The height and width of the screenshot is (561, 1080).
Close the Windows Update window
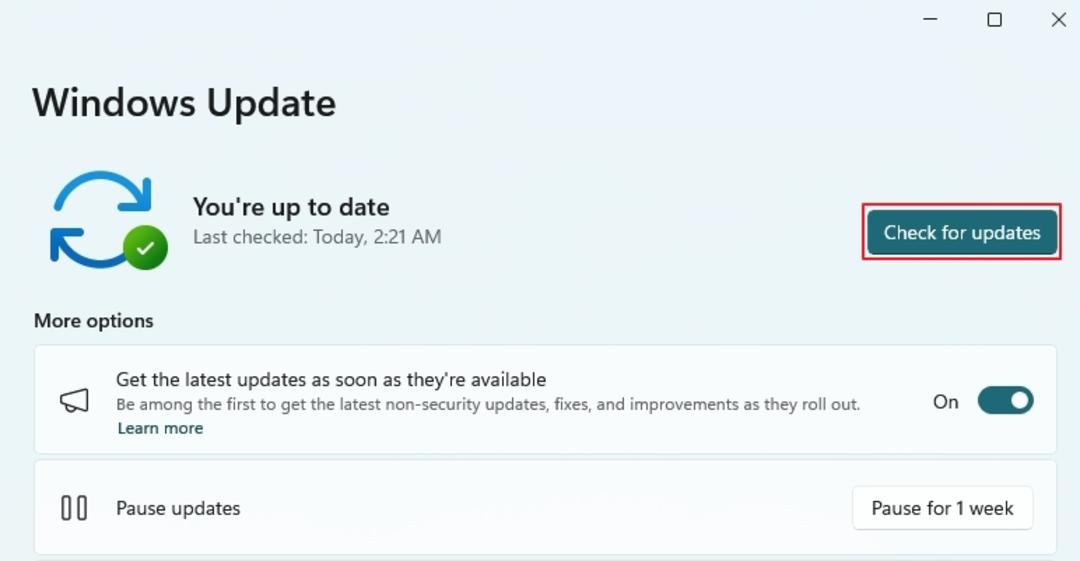(x=1059, y=19)
